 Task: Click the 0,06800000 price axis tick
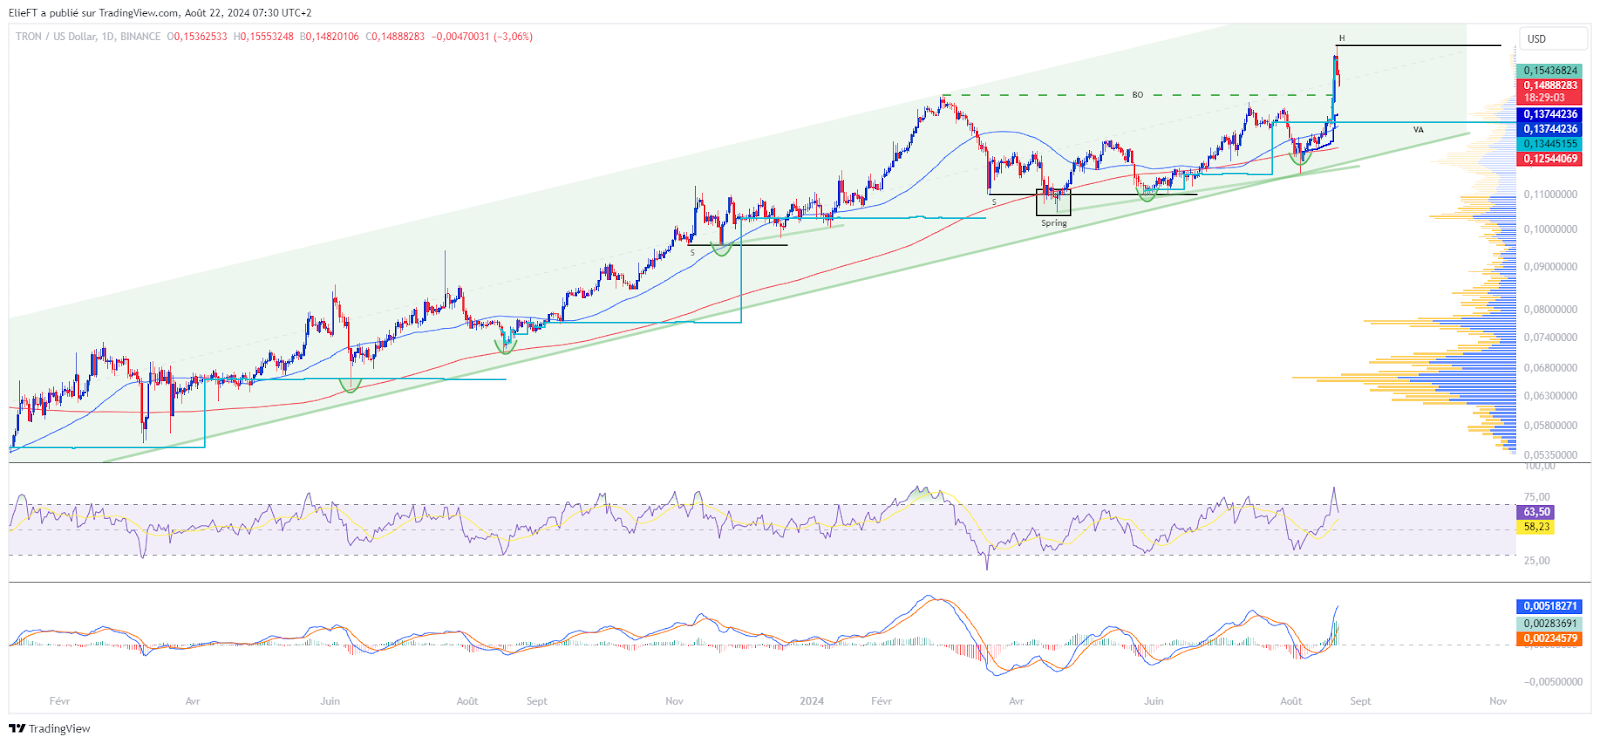point(1550,367)
